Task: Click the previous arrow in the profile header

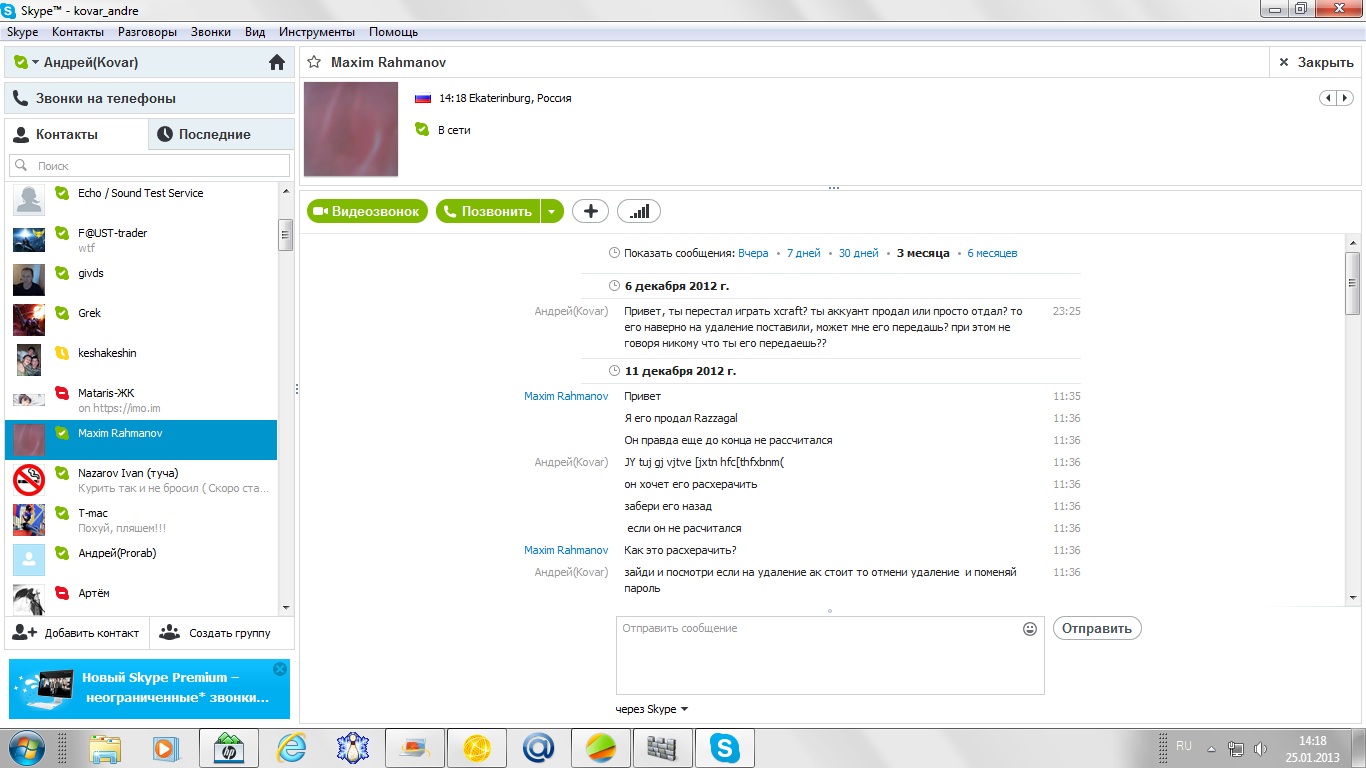Action: coord(1329,98)
